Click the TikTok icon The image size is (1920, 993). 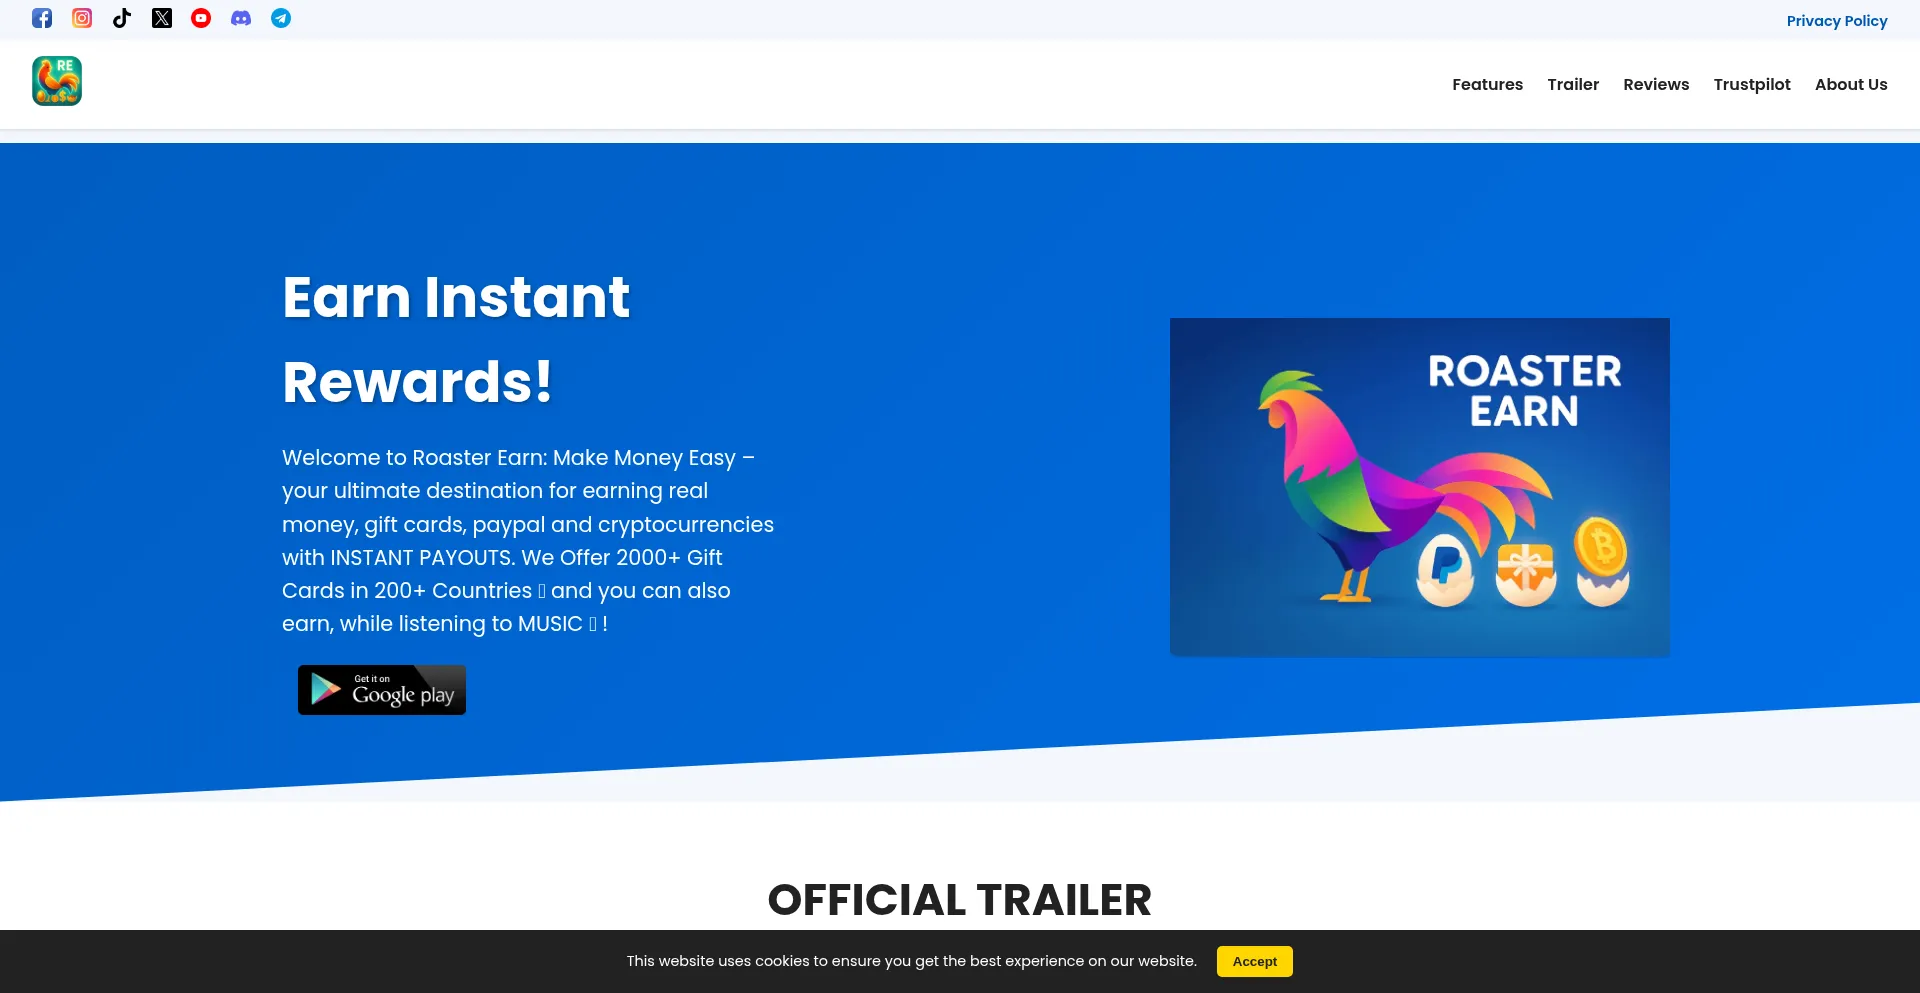[x=122, y=18]
